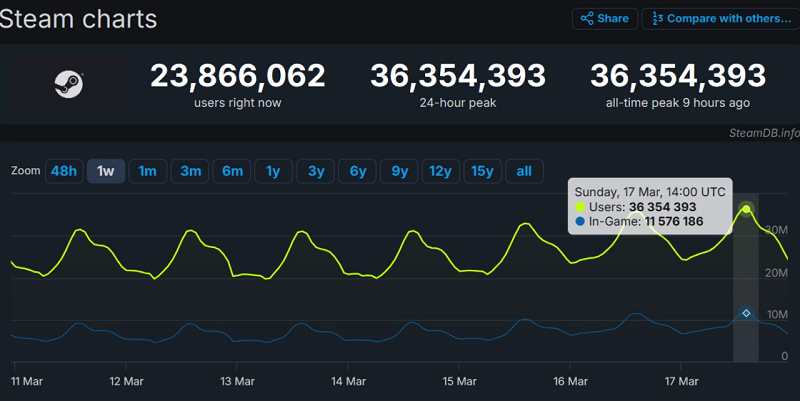Zoom chart to 6m
The image size is (800, 401).
232,171
